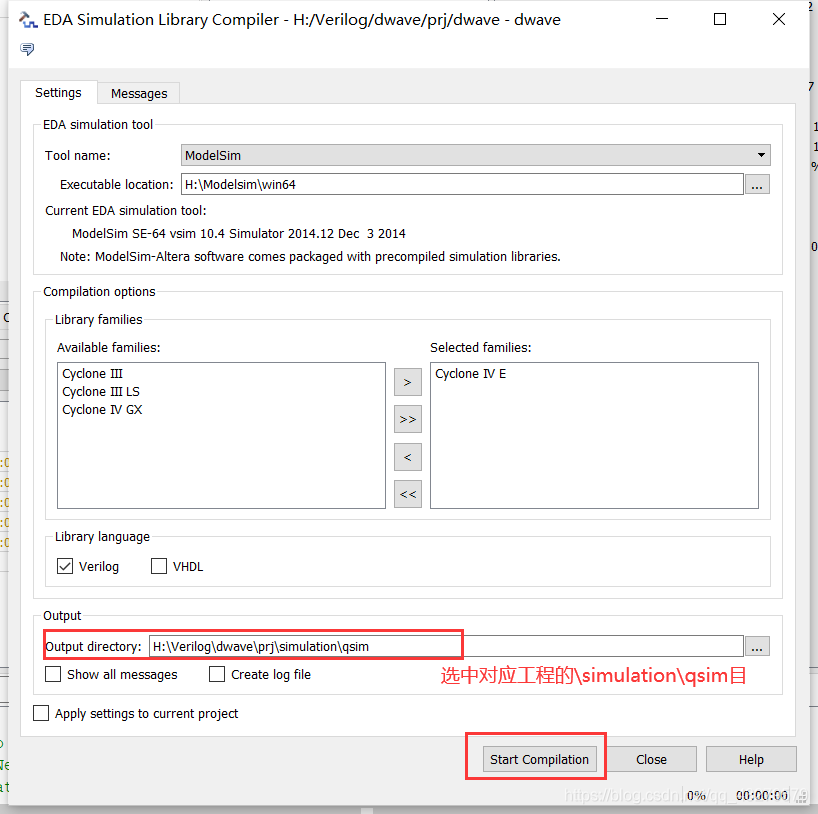The width and height of the screenshot is (818, 814).
Task: Toggle the Verilog library language checkbox
Action: tap(65, 566)
